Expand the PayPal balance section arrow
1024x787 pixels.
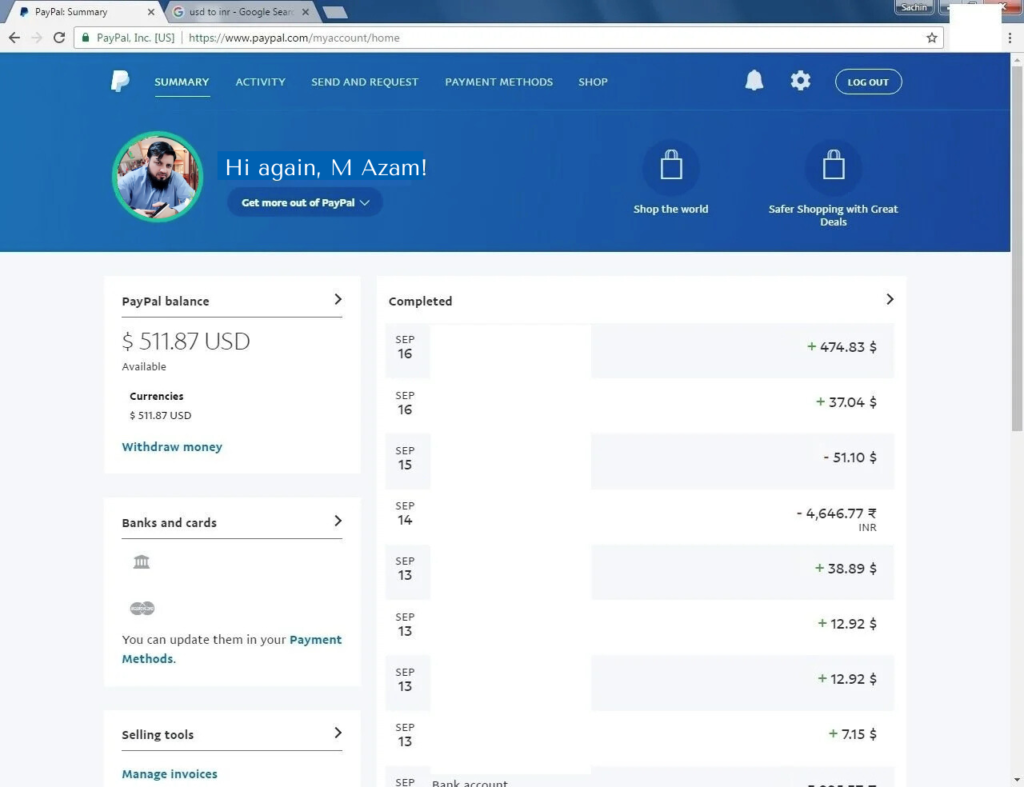pyautogui.click(x=338, y=299)
